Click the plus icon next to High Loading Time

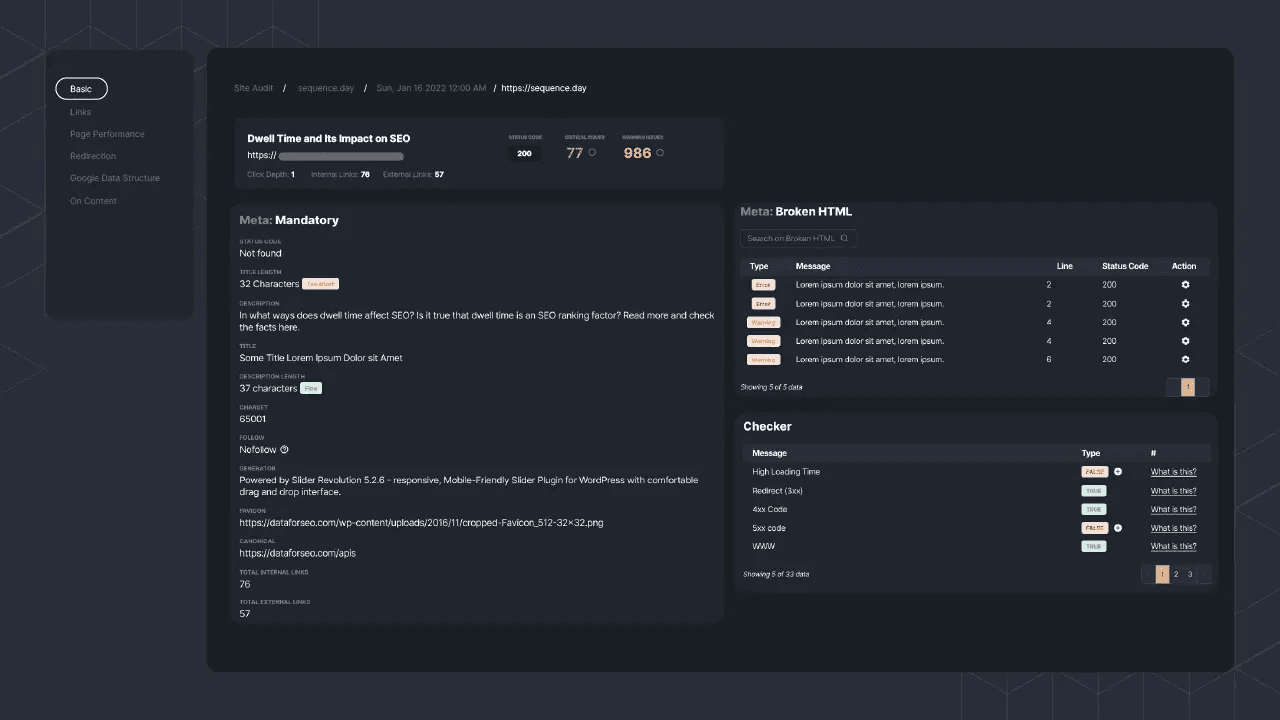coord(1118,472)
